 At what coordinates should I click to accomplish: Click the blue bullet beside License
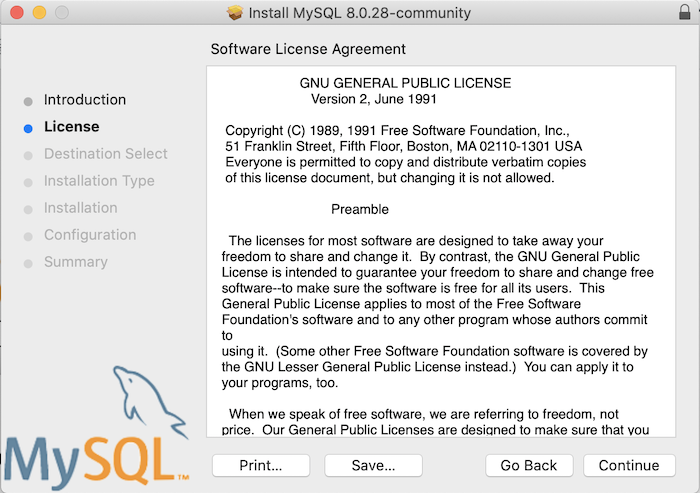pos(28,129)
